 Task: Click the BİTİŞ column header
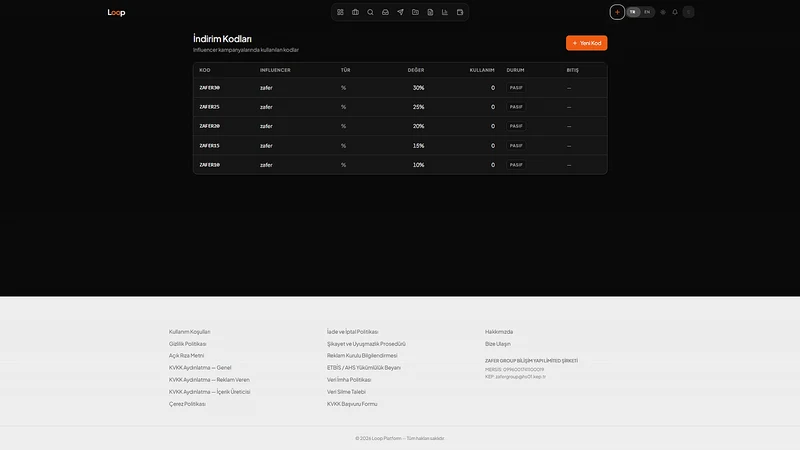(x=572, y=70)
